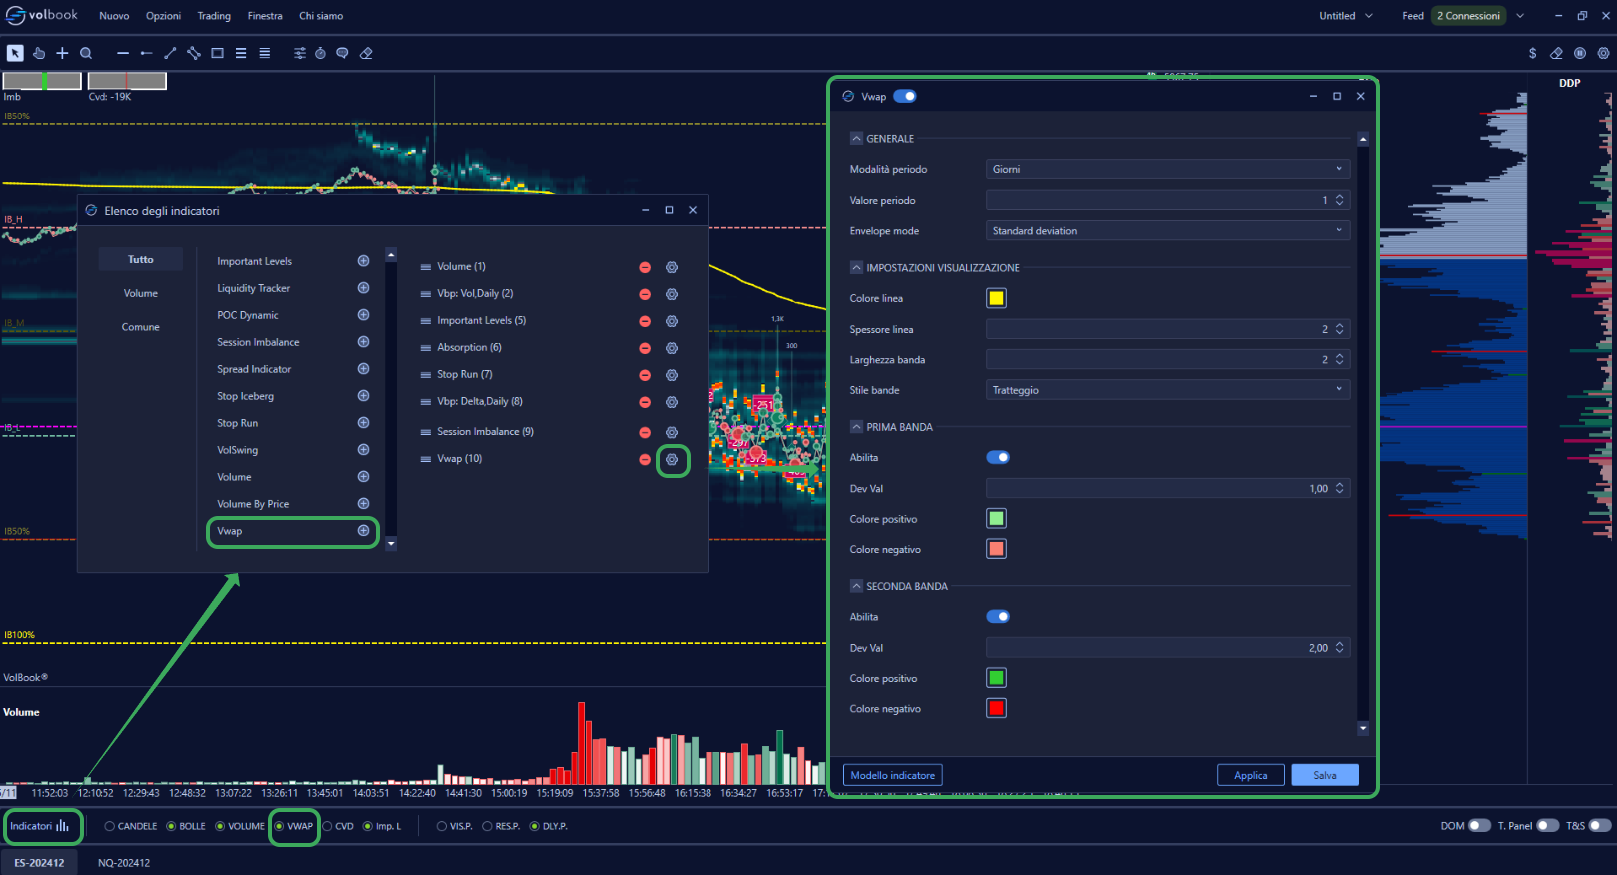Click the Applica button

coord(1250,775)
